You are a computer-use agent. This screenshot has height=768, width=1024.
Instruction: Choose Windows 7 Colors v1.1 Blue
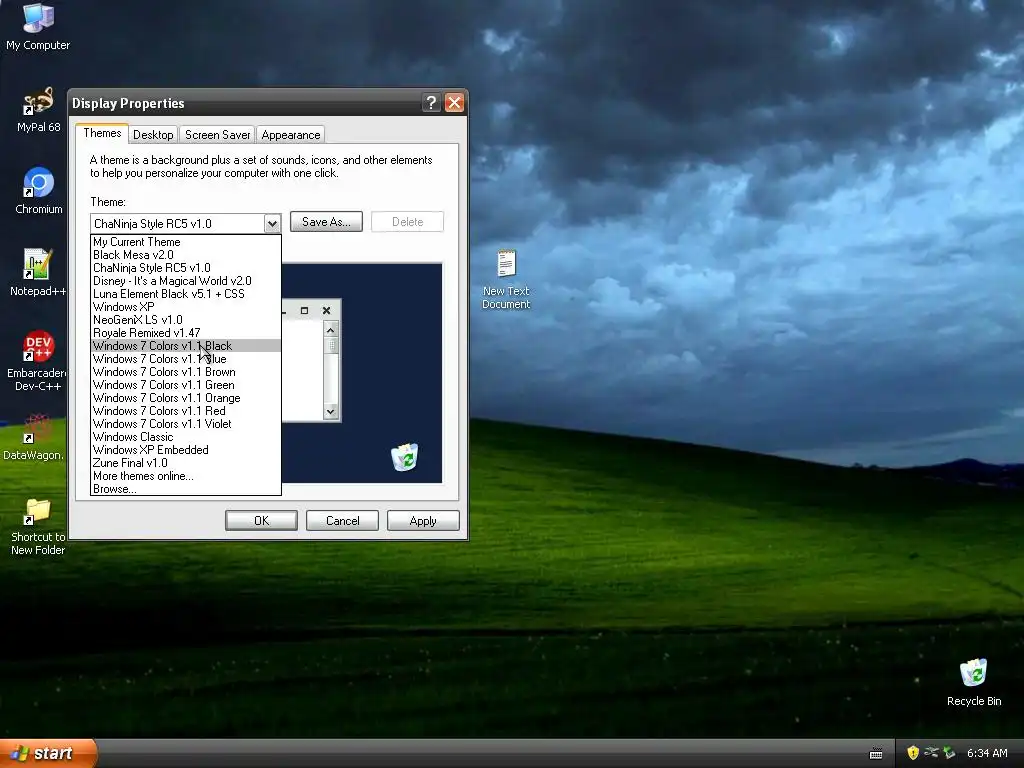(x=186, y=359)
